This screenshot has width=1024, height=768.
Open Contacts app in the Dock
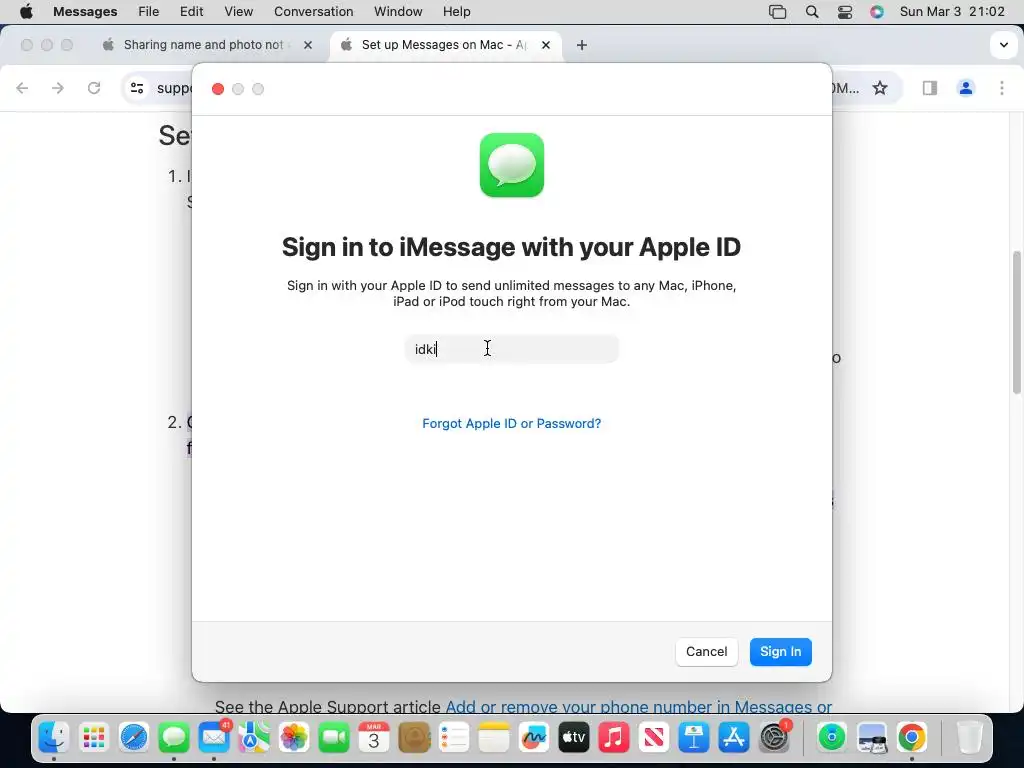(x=414, y=737)
